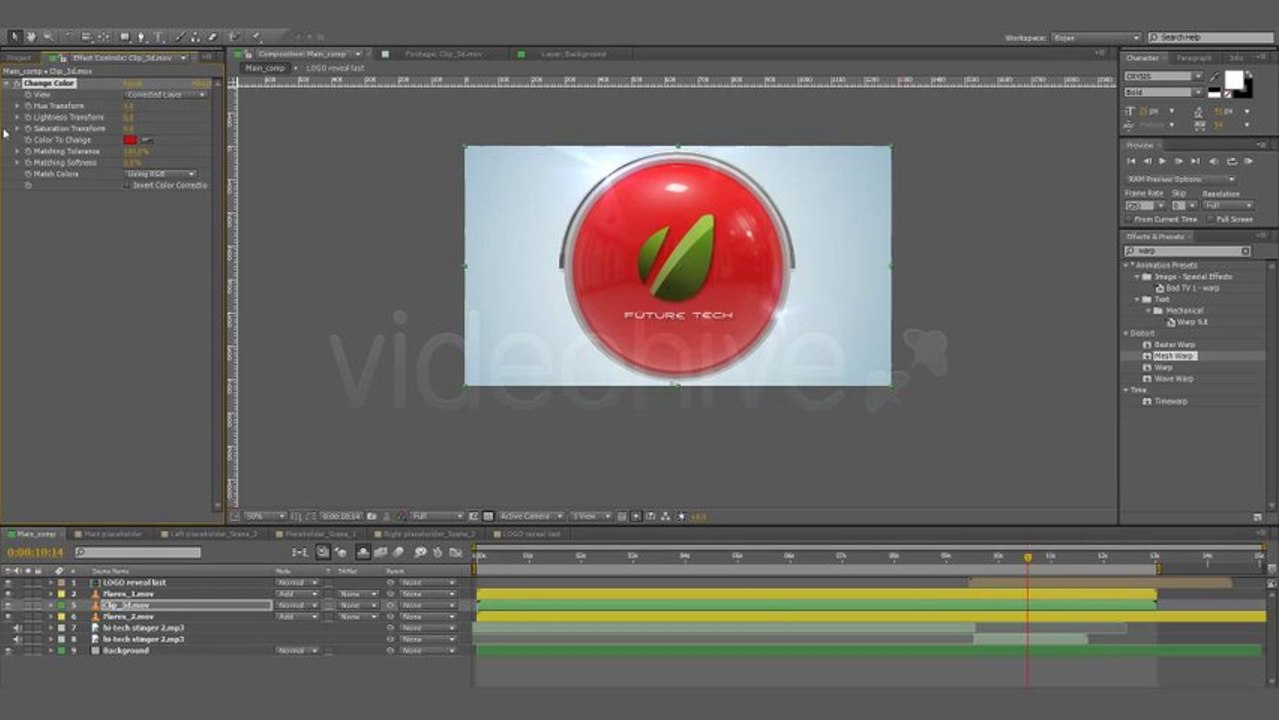
Task: Hide the Background layer
Action: [8, 650]
